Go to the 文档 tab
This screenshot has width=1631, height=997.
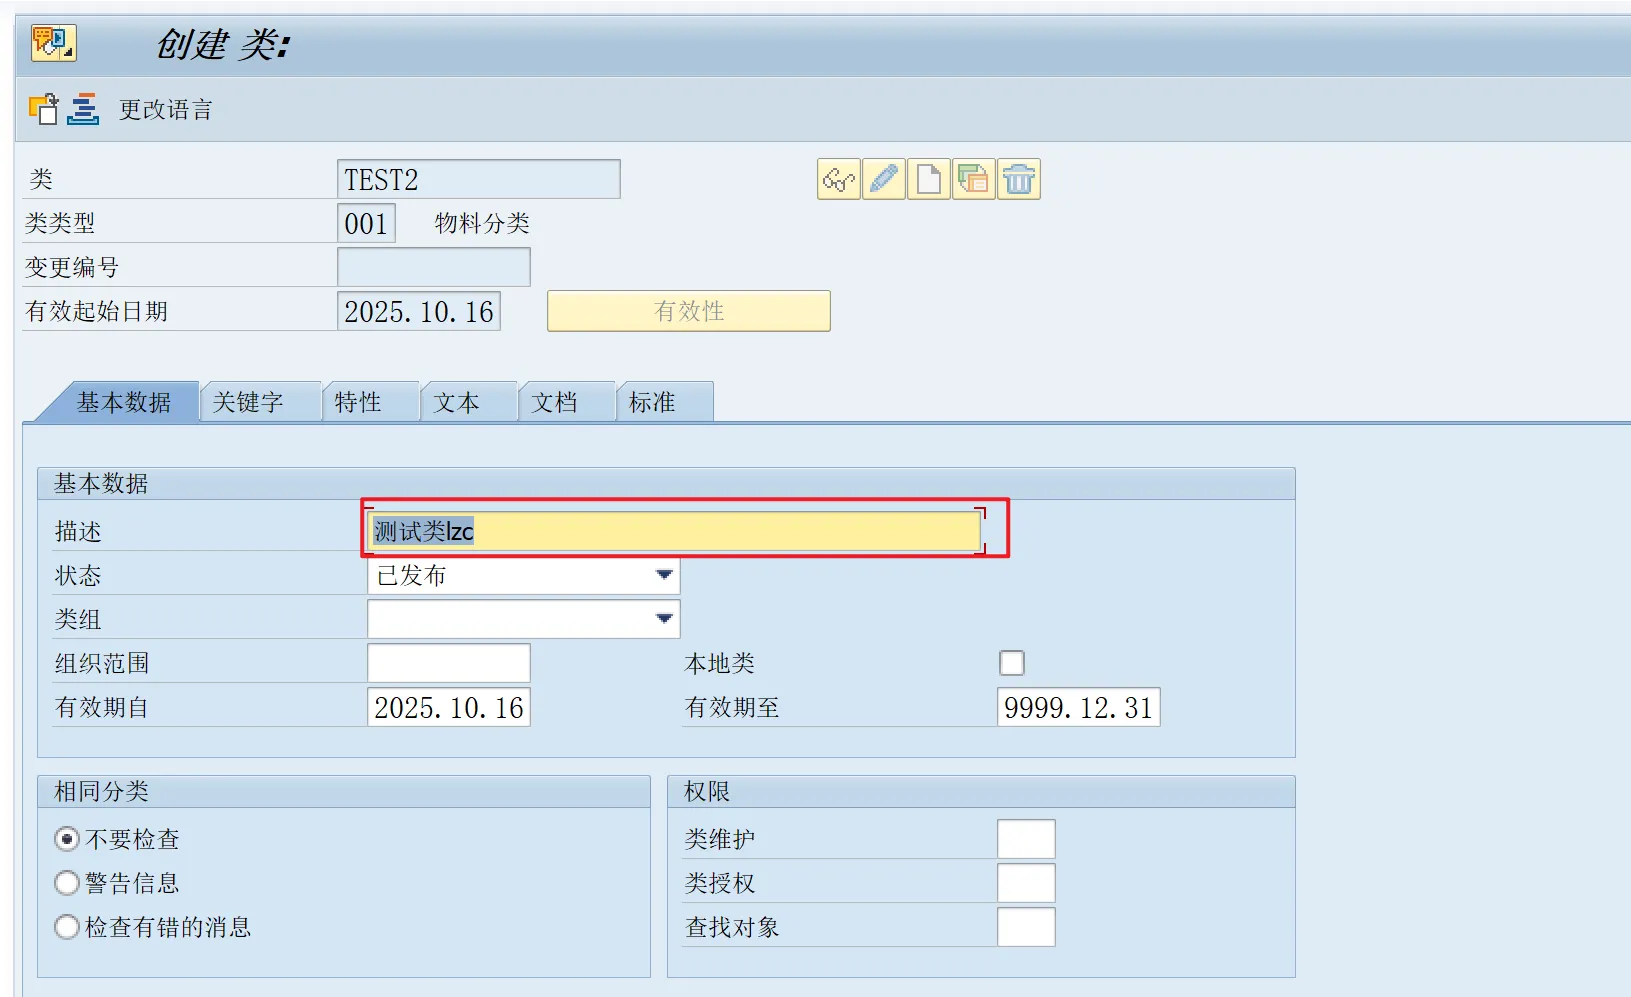coord(555,402)
